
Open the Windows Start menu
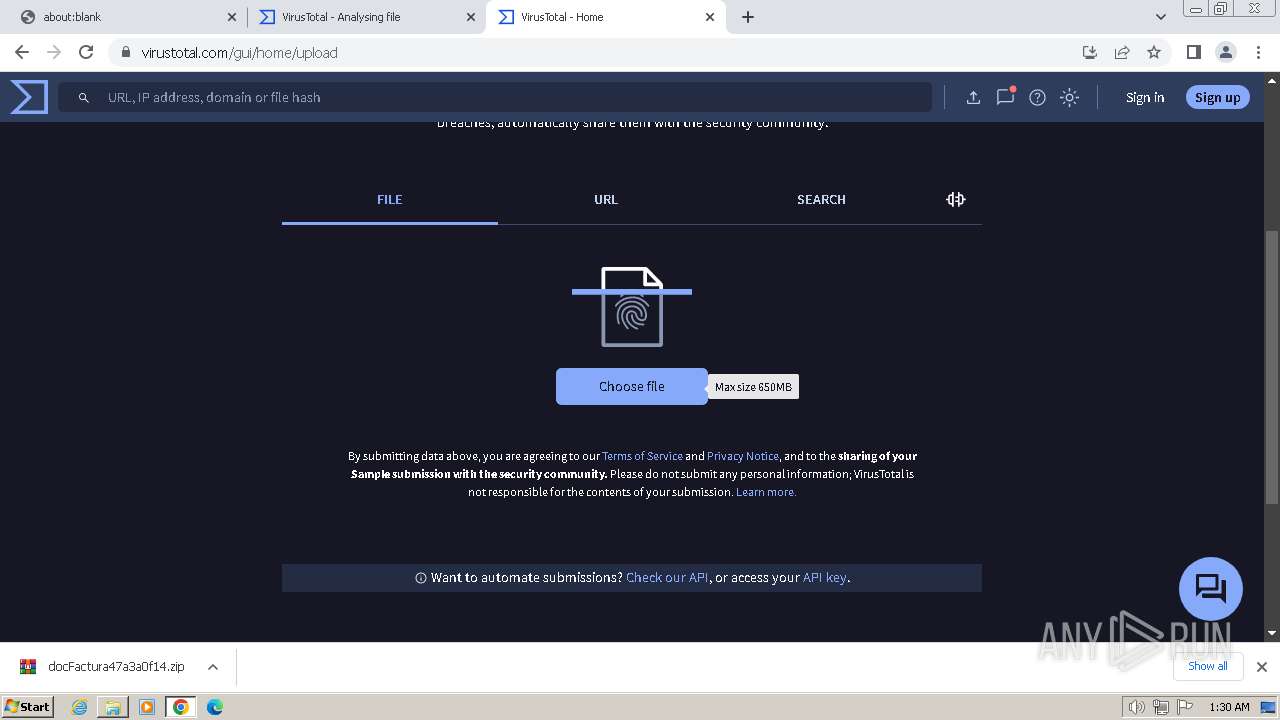point(27,706)
